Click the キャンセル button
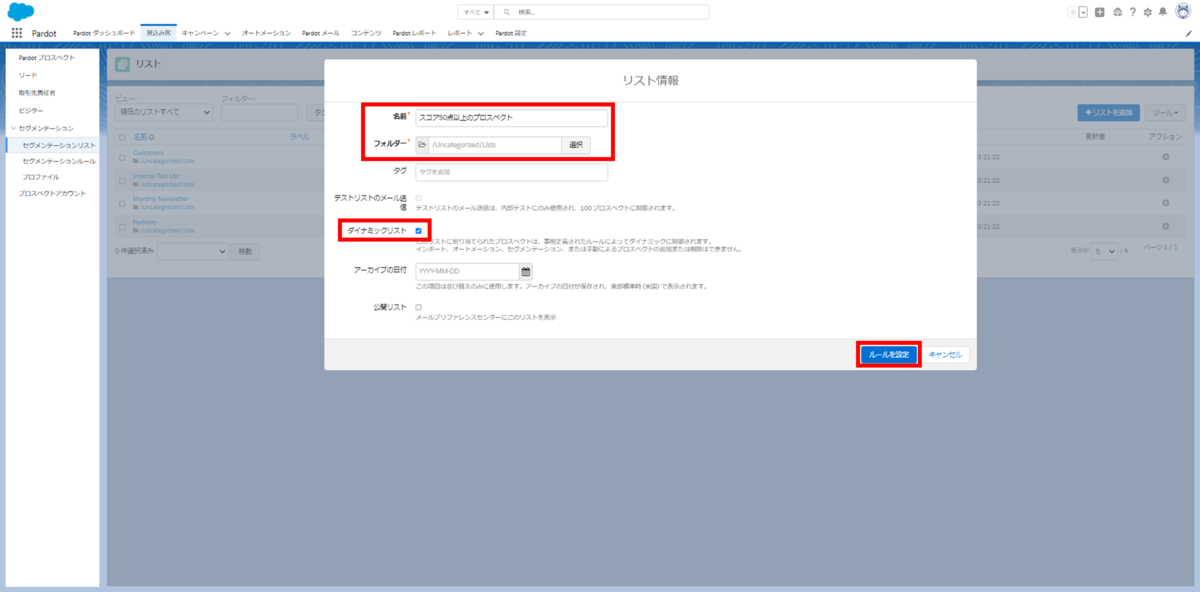This screenshot has width=1200, height=592. 945,355
